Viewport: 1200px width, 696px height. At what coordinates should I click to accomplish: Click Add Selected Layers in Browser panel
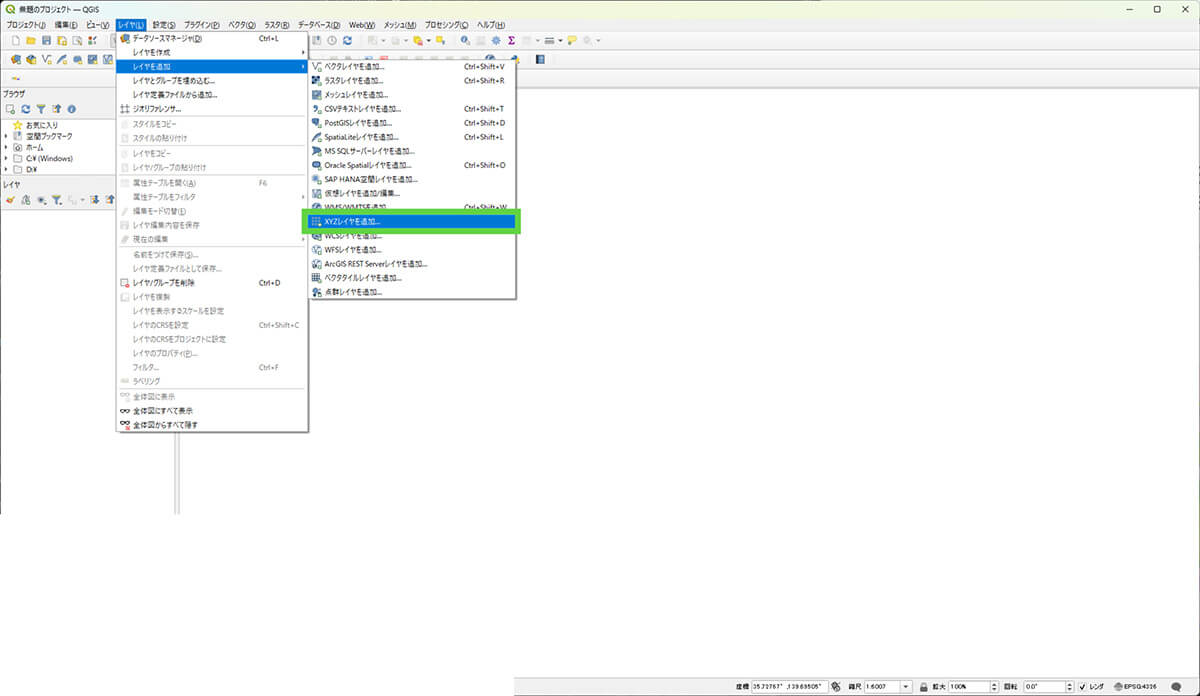10,108
